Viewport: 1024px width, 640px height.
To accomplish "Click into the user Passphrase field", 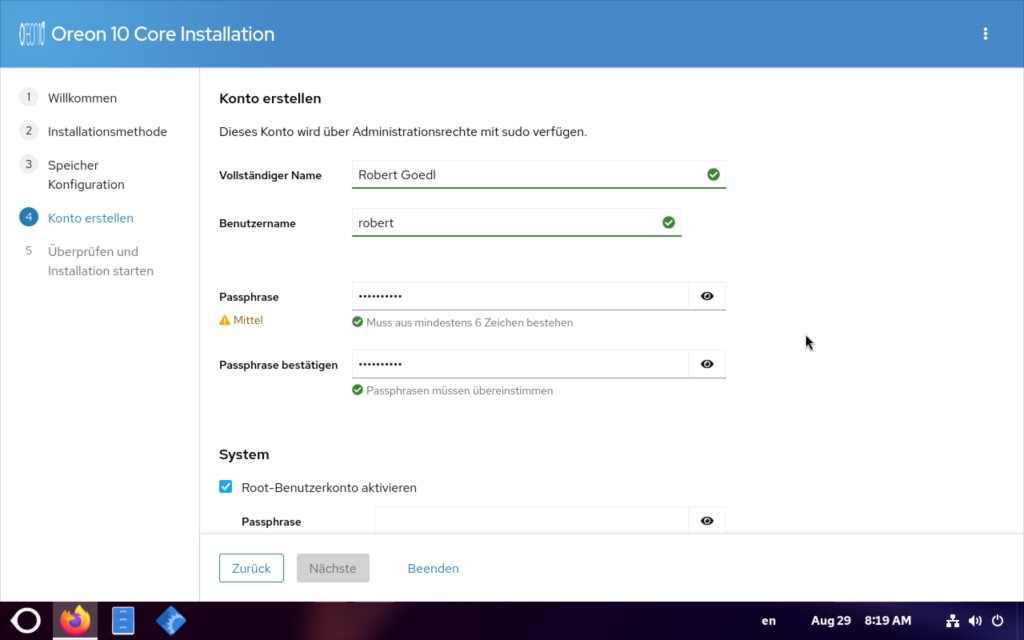I will point(520,296).
